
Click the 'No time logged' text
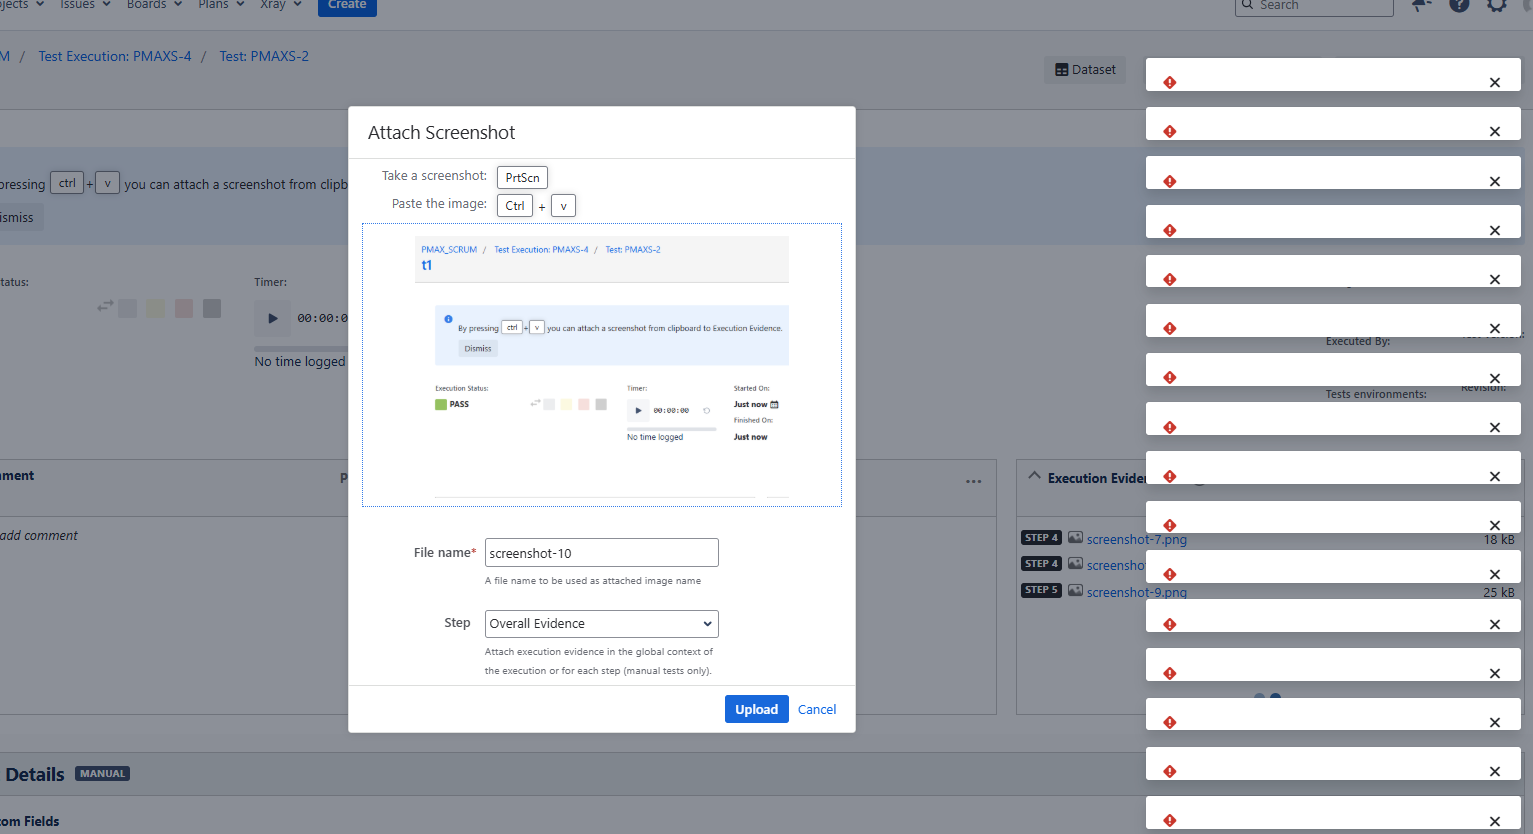click(300, 362)
